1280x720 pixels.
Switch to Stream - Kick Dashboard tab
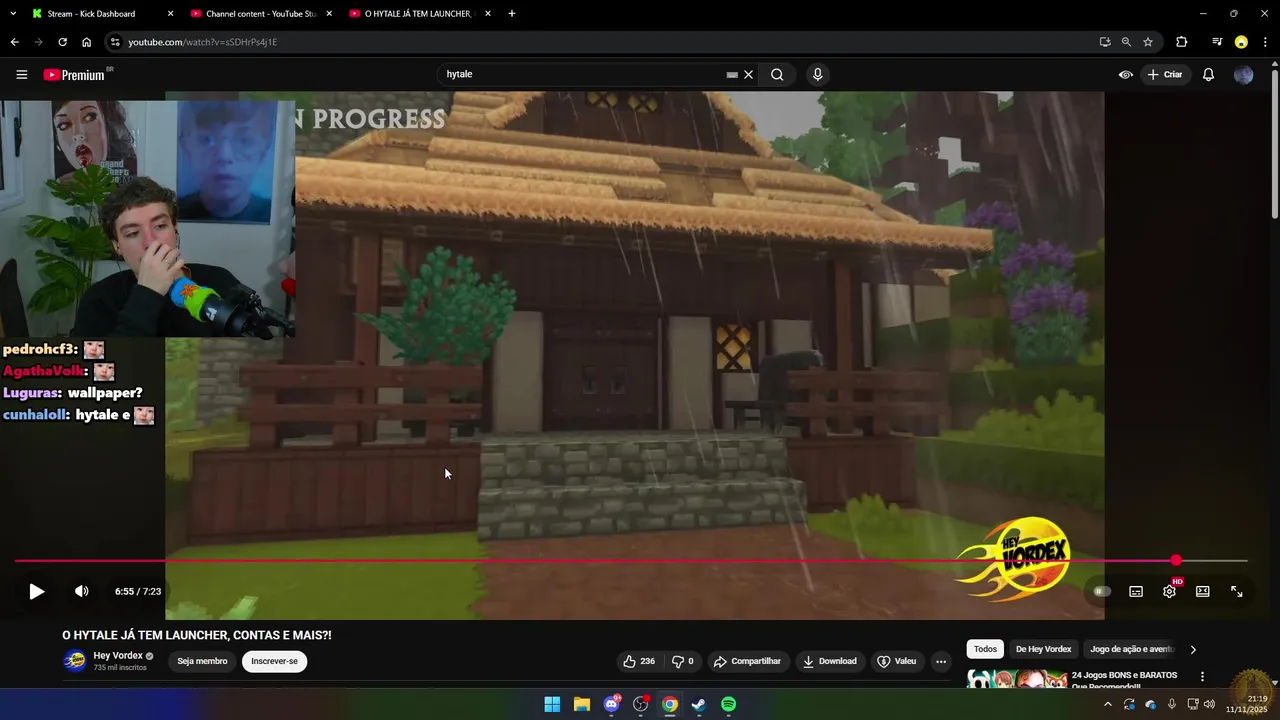point(91,14)
